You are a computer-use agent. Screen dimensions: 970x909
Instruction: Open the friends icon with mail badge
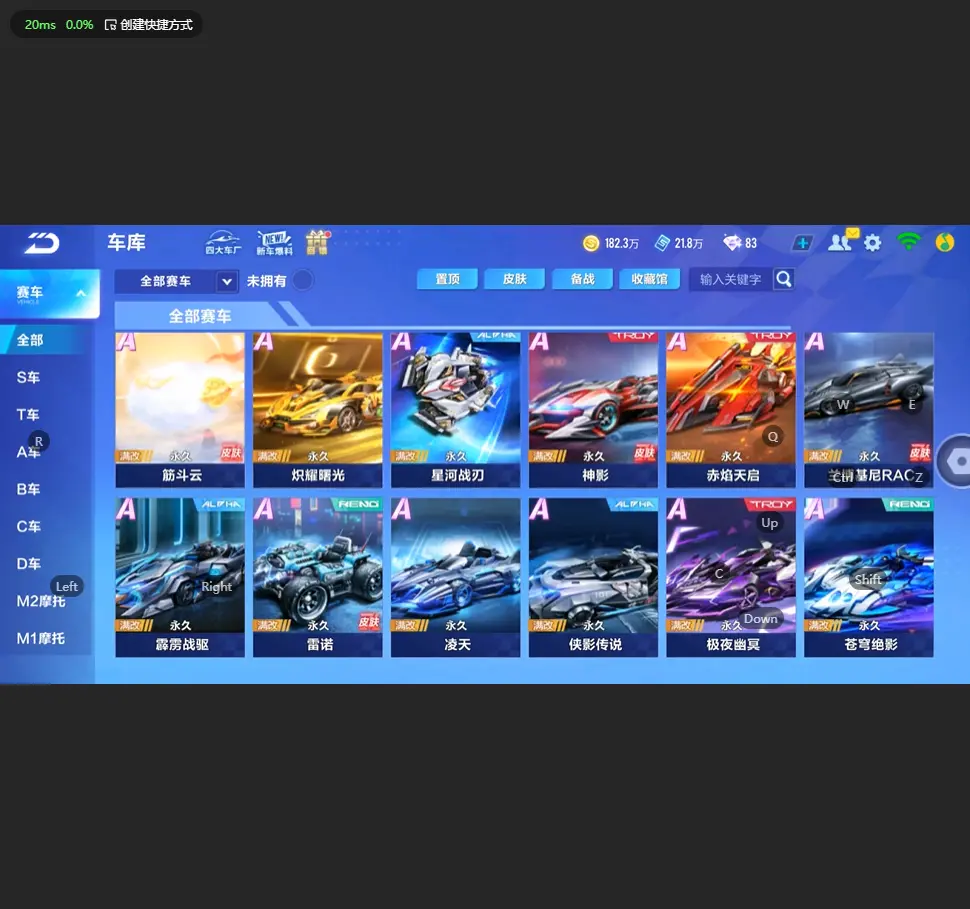(x=842, y=241)
